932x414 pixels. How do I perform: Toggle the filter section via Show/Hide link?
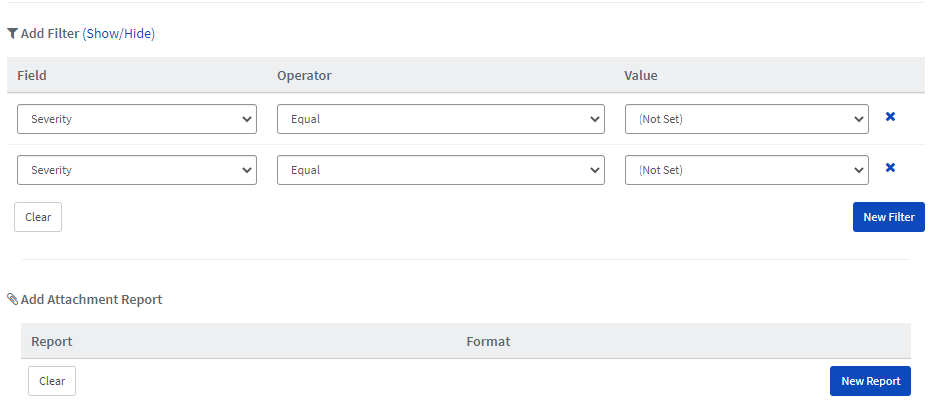118,34
